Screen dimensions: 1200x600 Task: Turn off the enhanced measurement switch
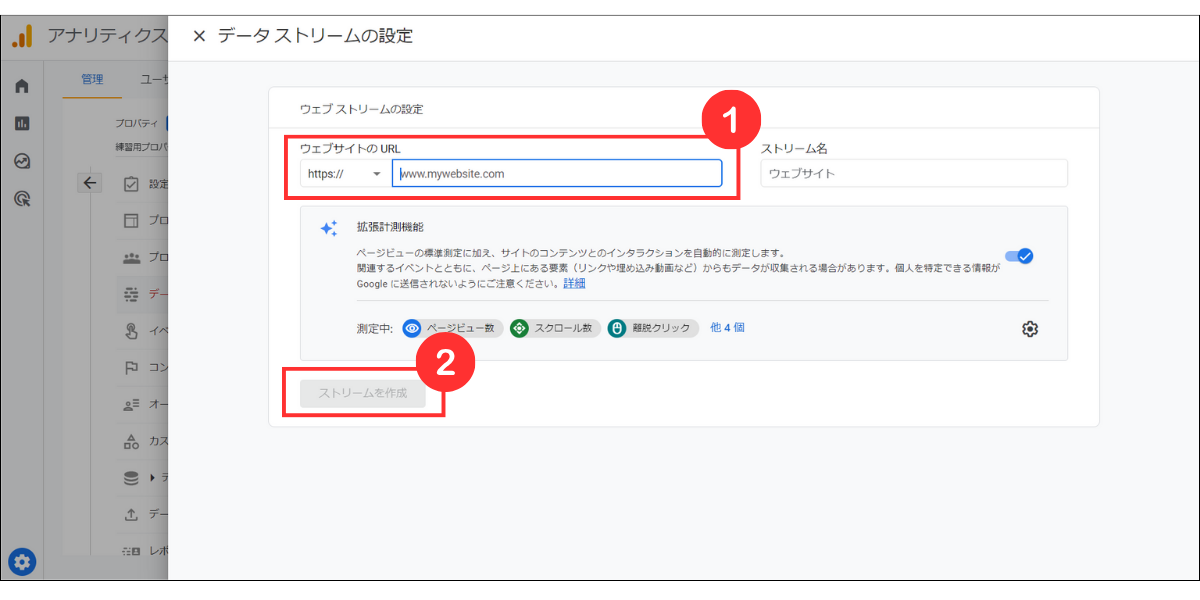coord(1019,256)
